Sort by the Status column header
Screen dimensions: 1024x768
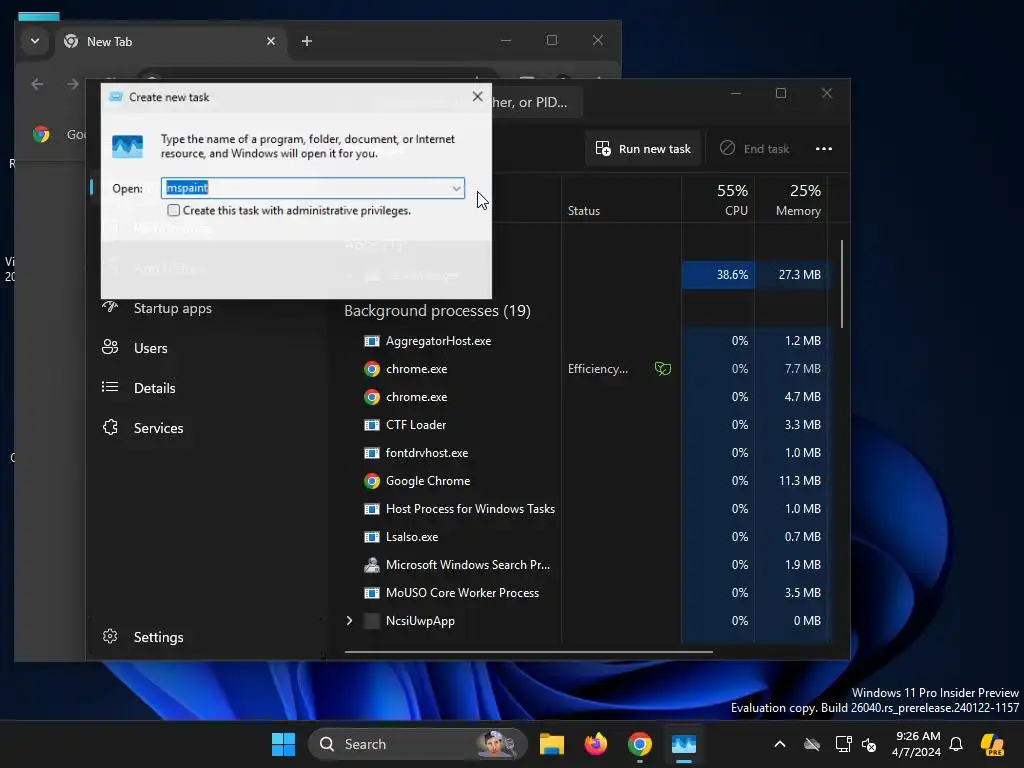click(x=622, y=199)
